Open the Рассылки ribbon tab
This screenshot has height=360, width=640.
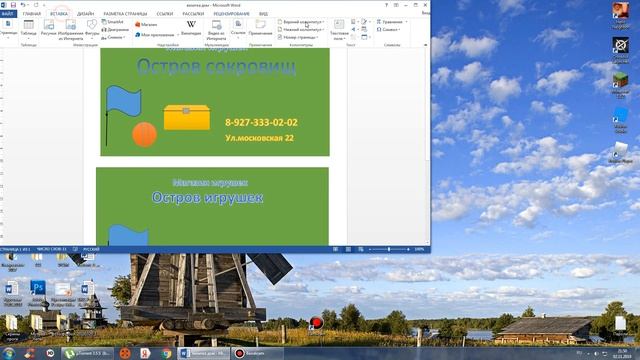pyautogui.click(x=193, y=13)
